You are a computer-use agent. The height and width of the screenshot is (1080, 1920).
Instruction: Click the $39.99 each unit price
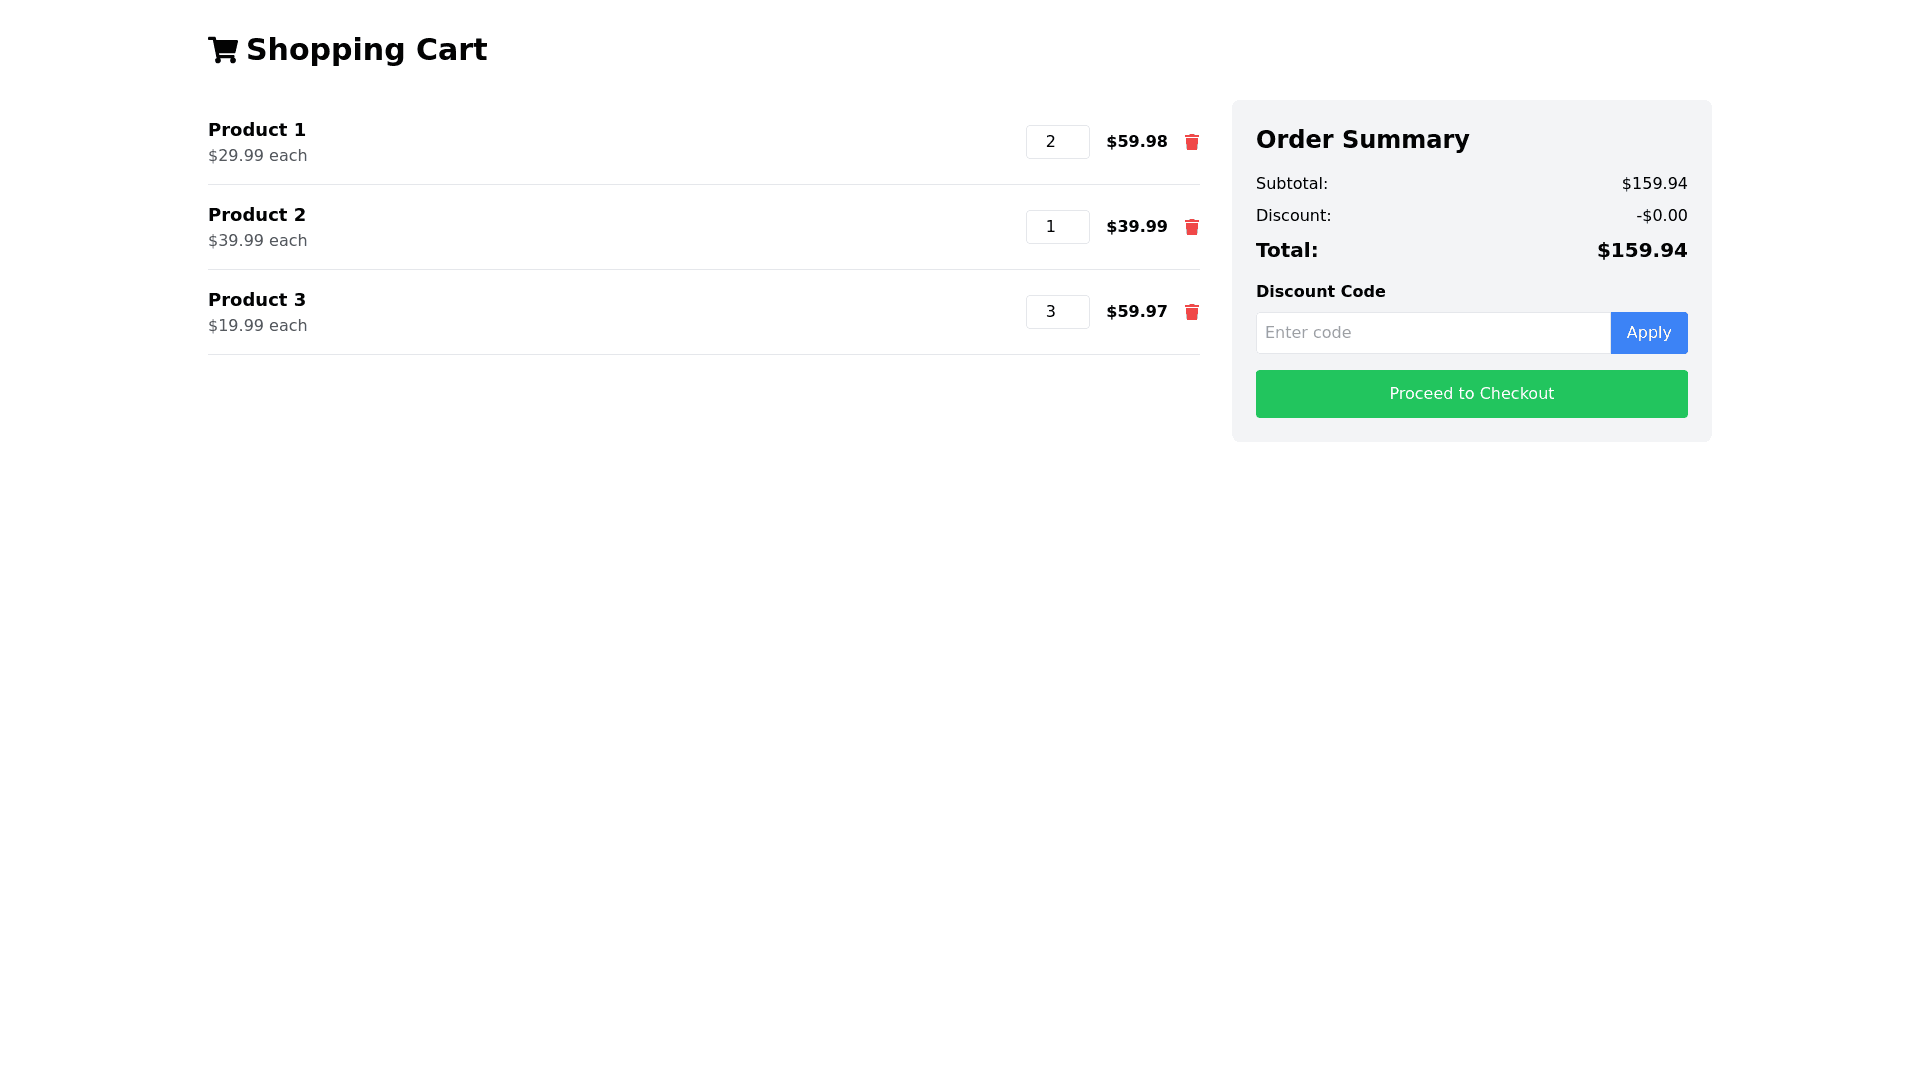pyautogui.click(x=257, y=241)
